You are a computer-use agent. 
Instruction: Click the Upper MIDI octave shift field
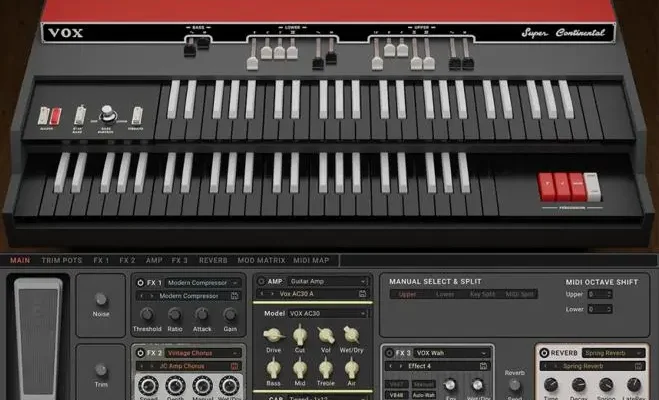[600, 294]
